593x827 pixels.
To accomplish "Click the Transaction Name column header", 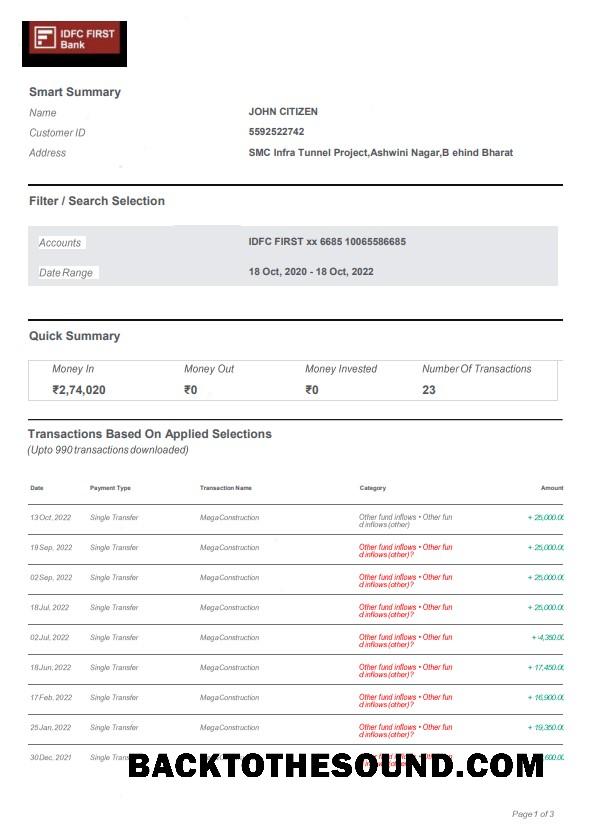I will [x=226, y=488].
